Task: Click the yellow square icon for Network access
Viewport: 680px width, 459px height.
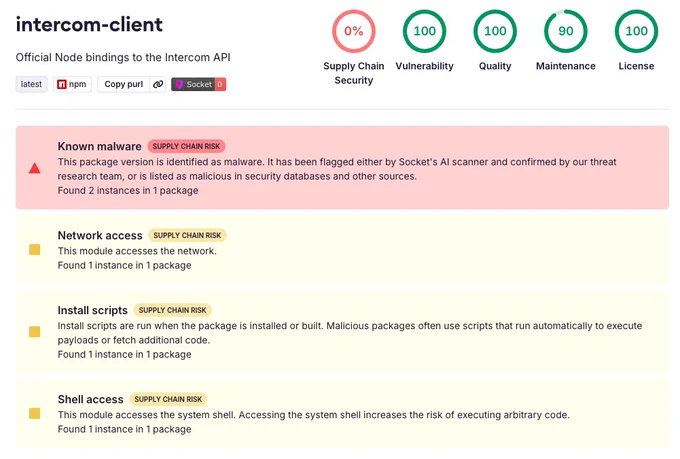Action: point(35,249)
